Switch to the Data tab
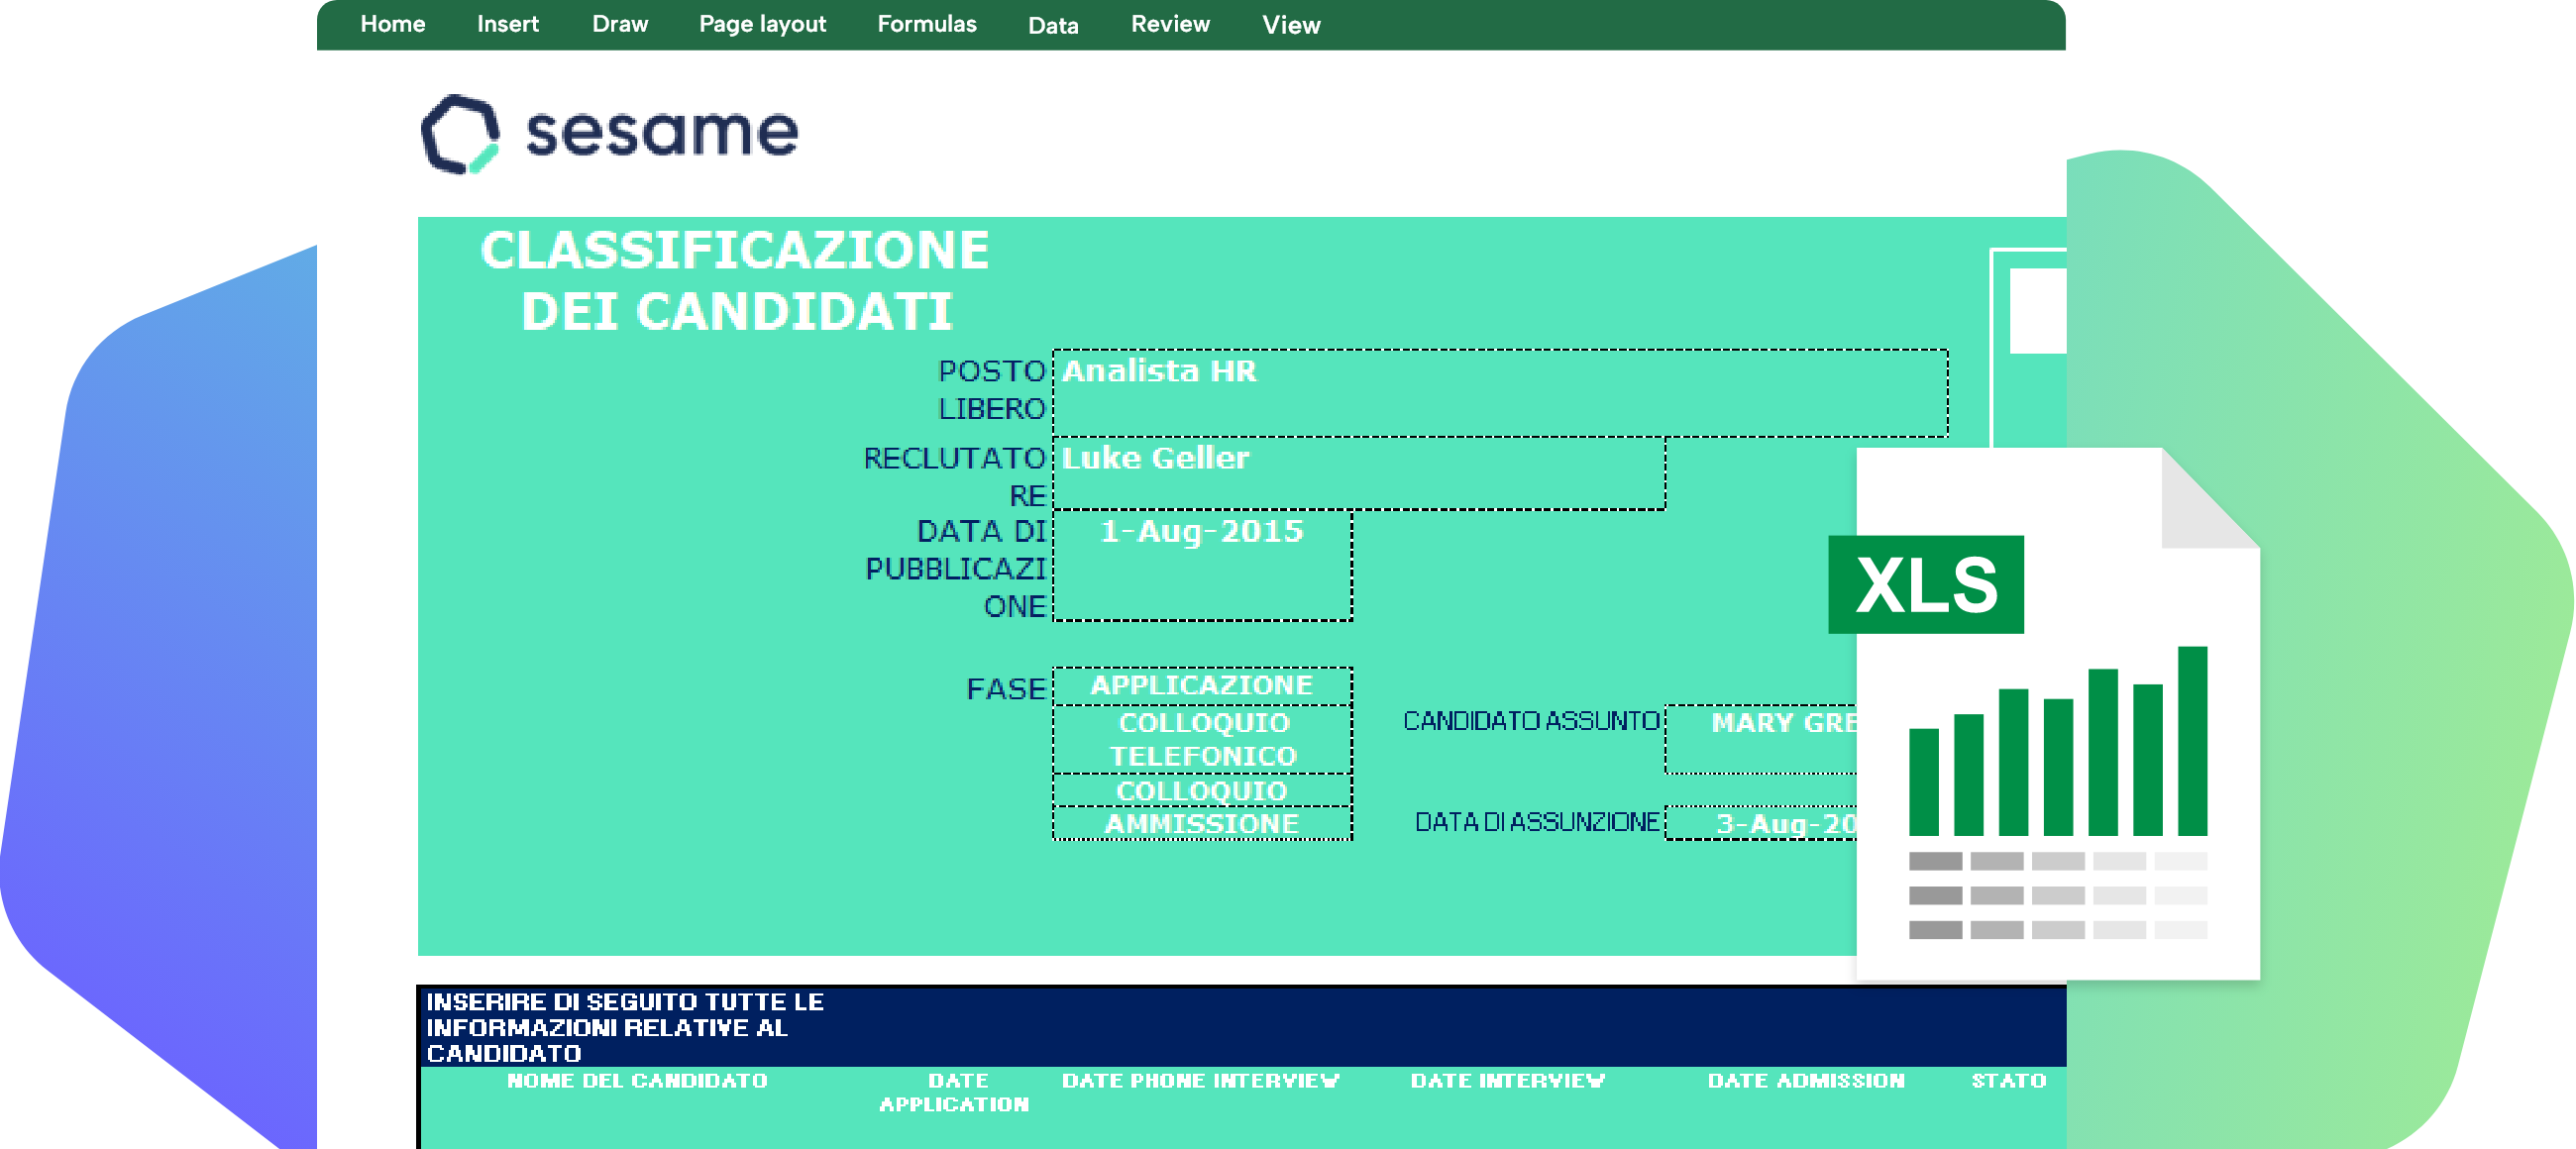Image resolution: width=2576 pixels, height=1149 pixels. click(x=1053, y=25)
